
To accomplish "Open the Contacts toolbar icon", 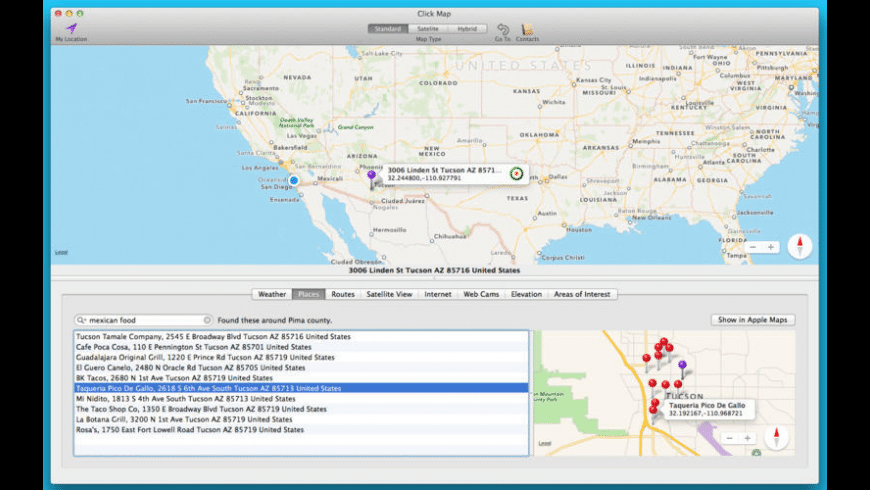I will (527, 29).
